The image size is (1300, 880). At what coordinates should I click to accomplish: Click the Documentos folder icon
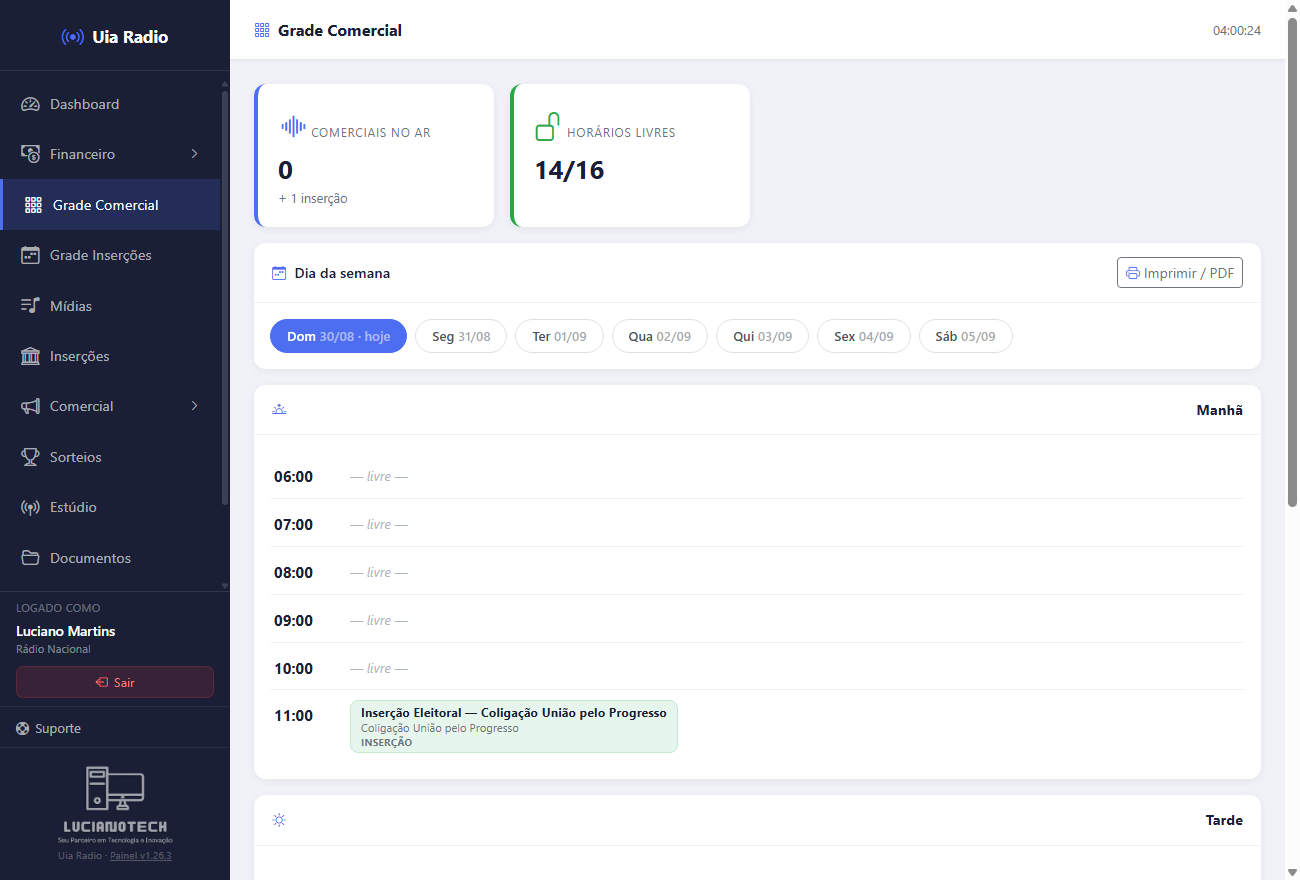click(x=30, y=558)
